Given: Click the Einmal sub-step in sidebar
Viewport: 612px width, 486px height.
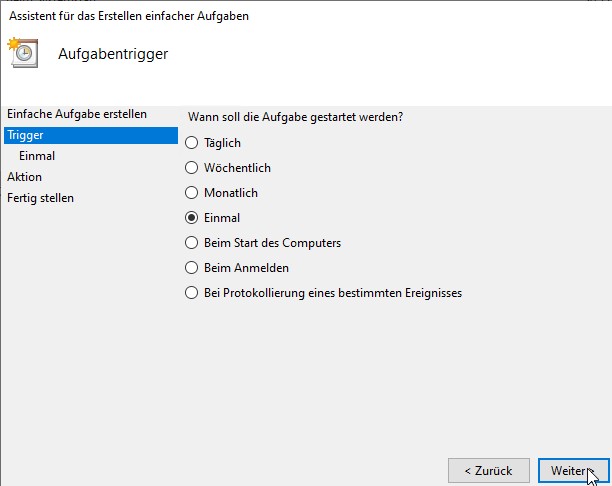Looking at the screenshot, I should tap(37, 156).
